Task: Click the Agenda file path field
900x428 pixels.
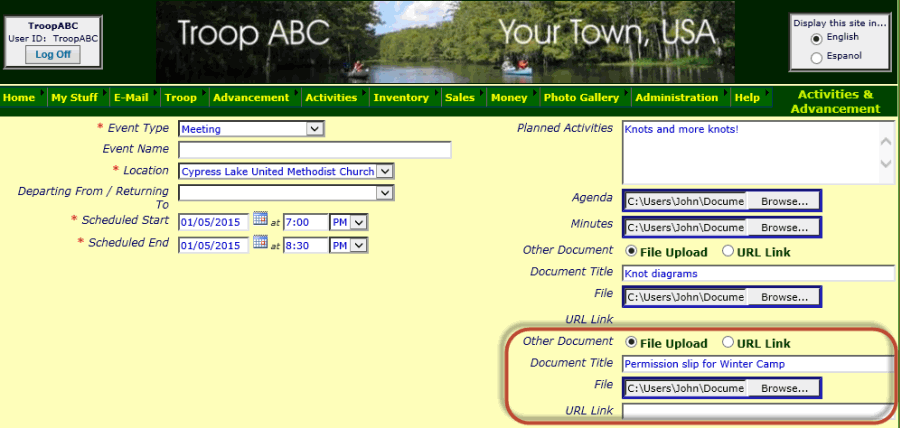Action: pos(686,201)
